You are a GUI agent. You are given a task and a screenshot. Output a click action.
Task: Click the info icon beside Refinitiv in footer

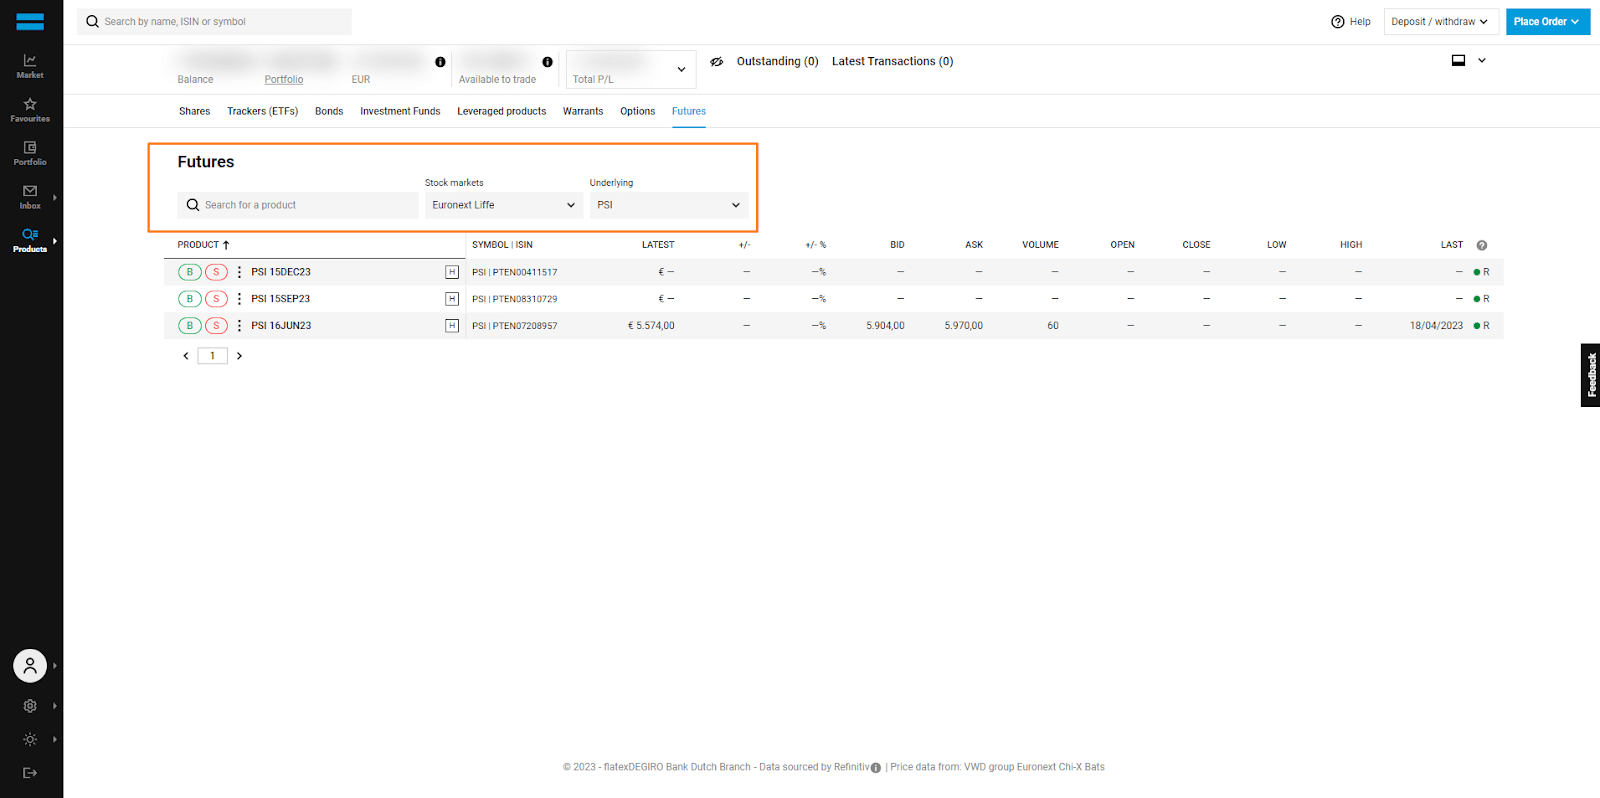pyautogui.click(x=876, y=768)
